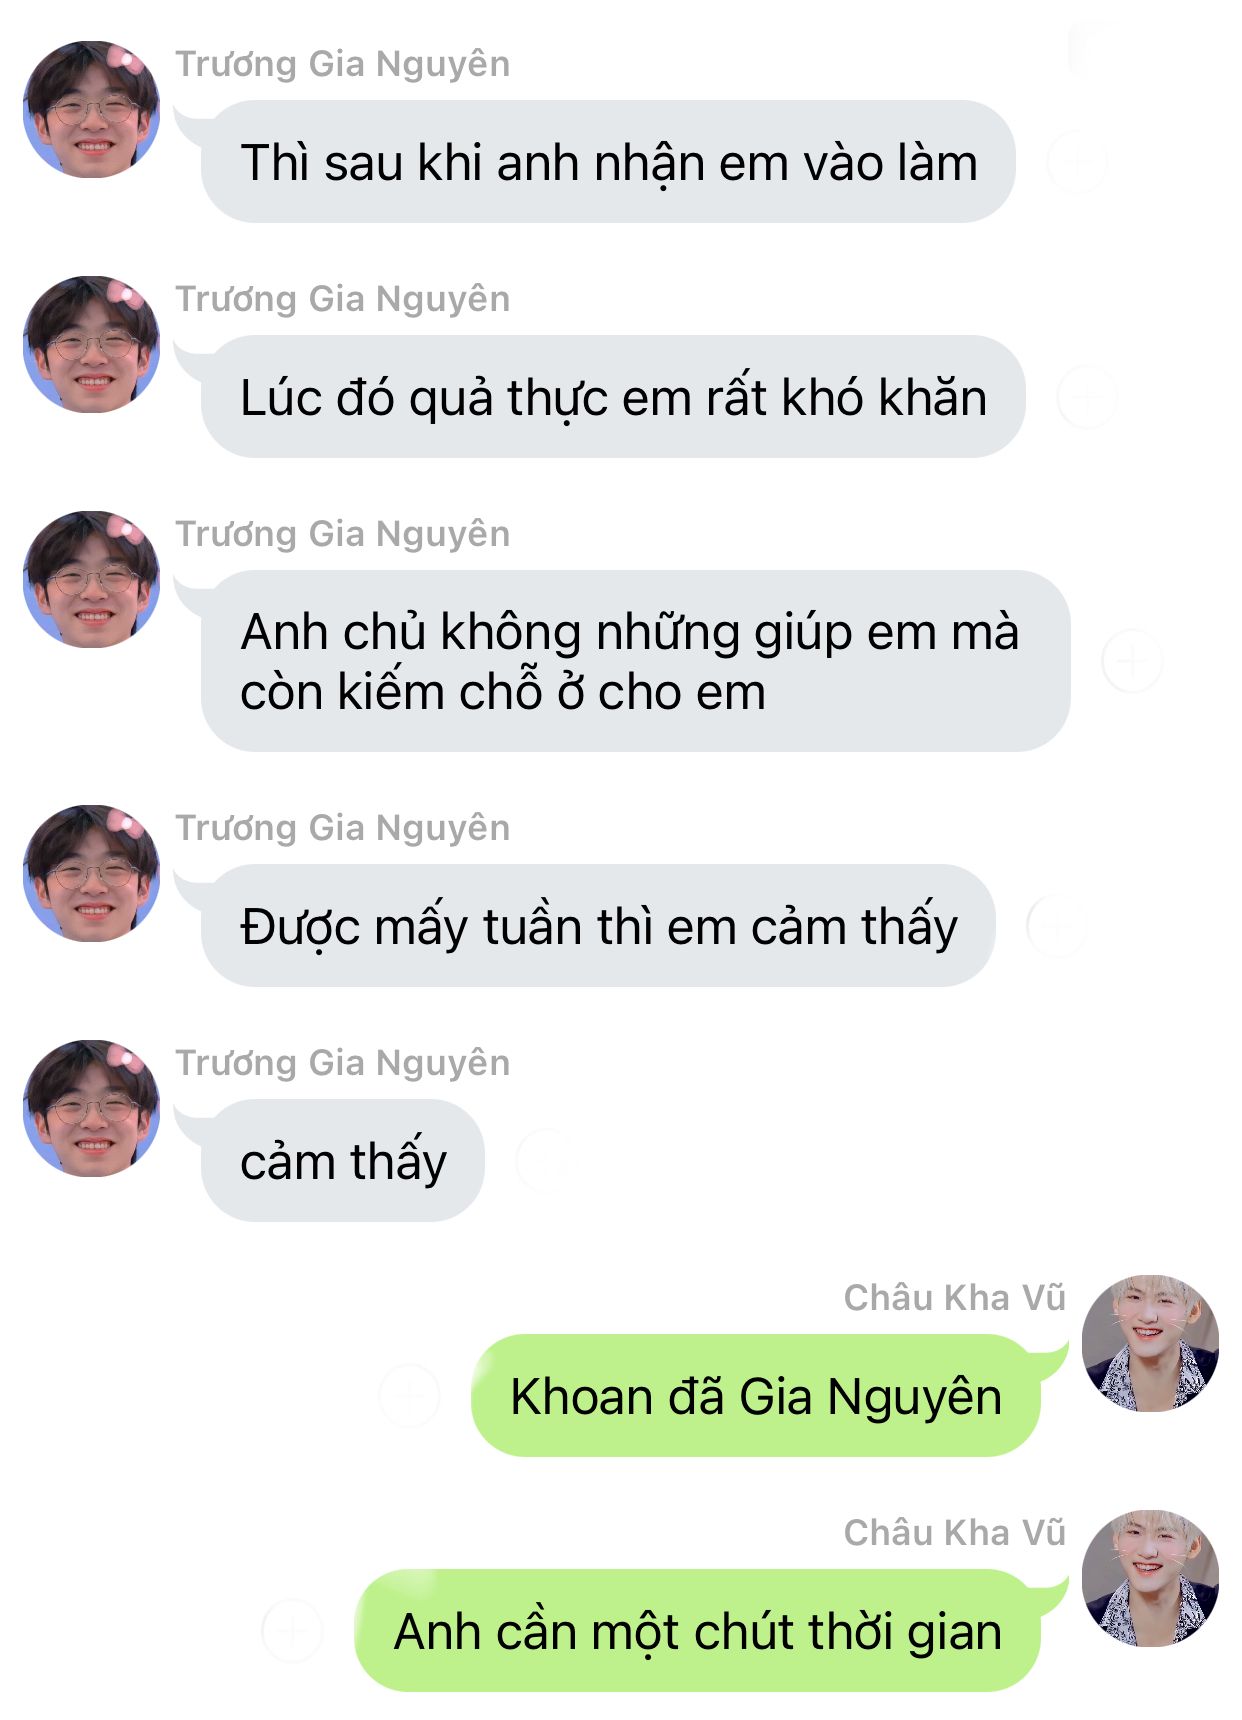Click plus reaction icon beside 'Anh cần một chút' bubble
1242x1720 pixels.
pos(292,1631)
